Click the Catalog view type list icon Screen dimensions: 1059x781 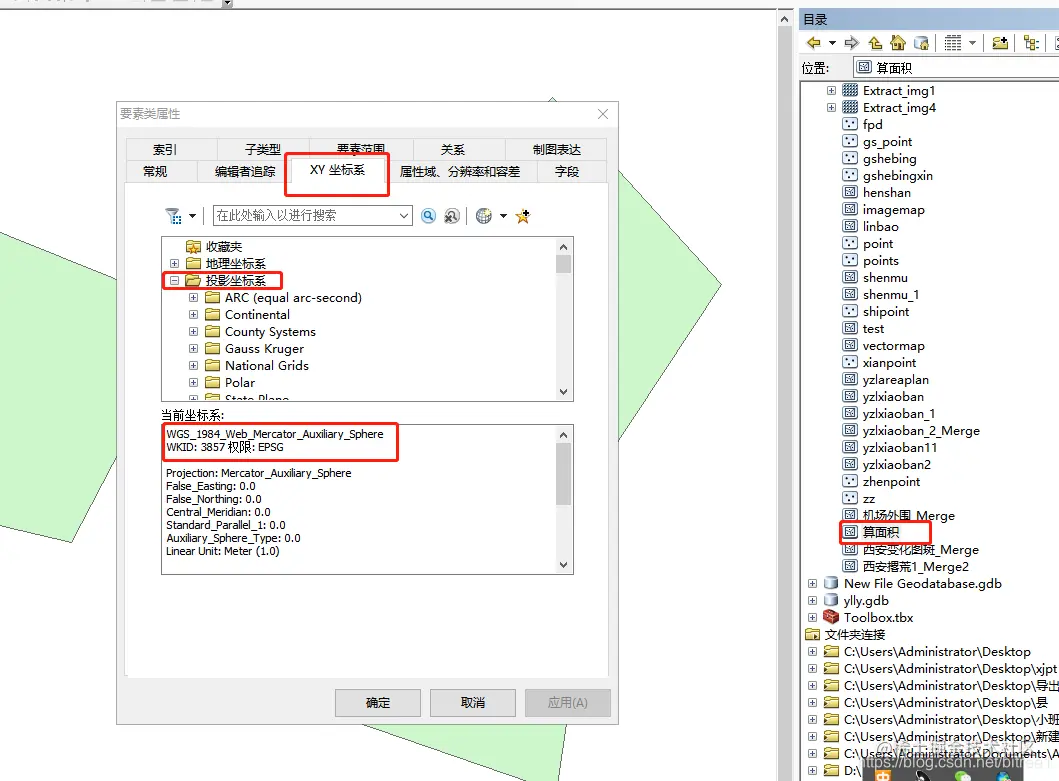[x=952, y=43]
